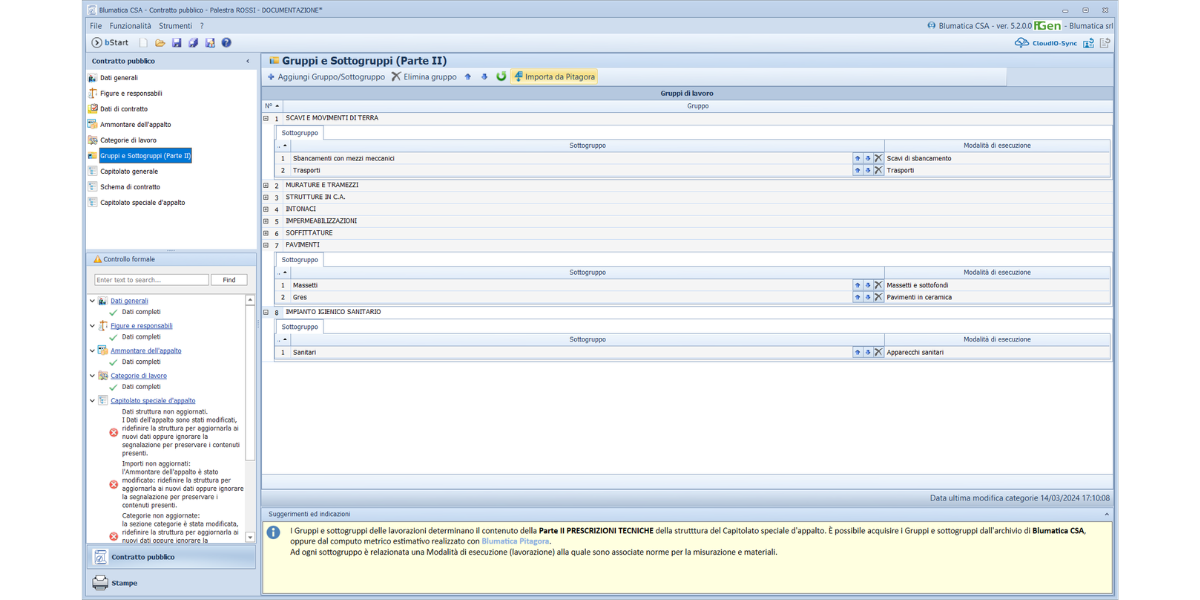Delete the Sanitari sottogruppo row

(x=878, y=353)
